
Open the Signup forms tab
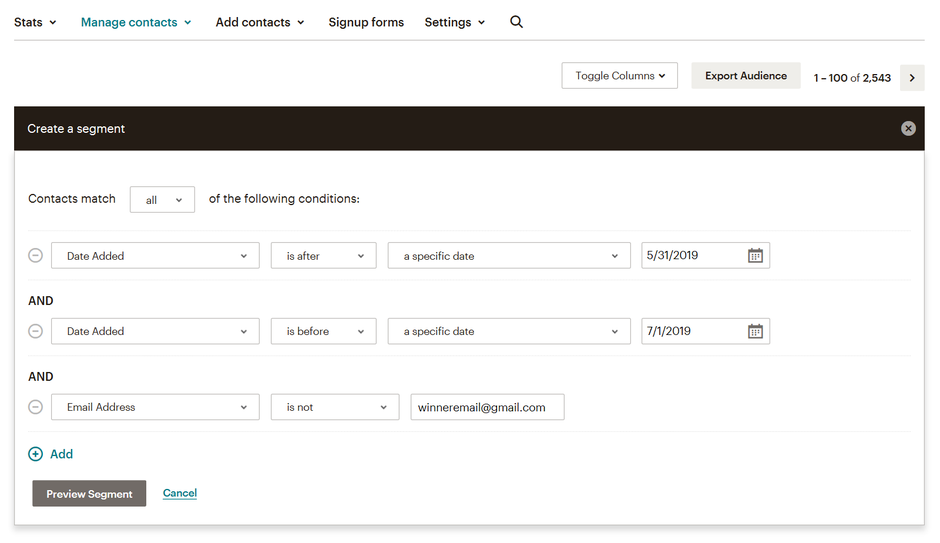[366, 22]
